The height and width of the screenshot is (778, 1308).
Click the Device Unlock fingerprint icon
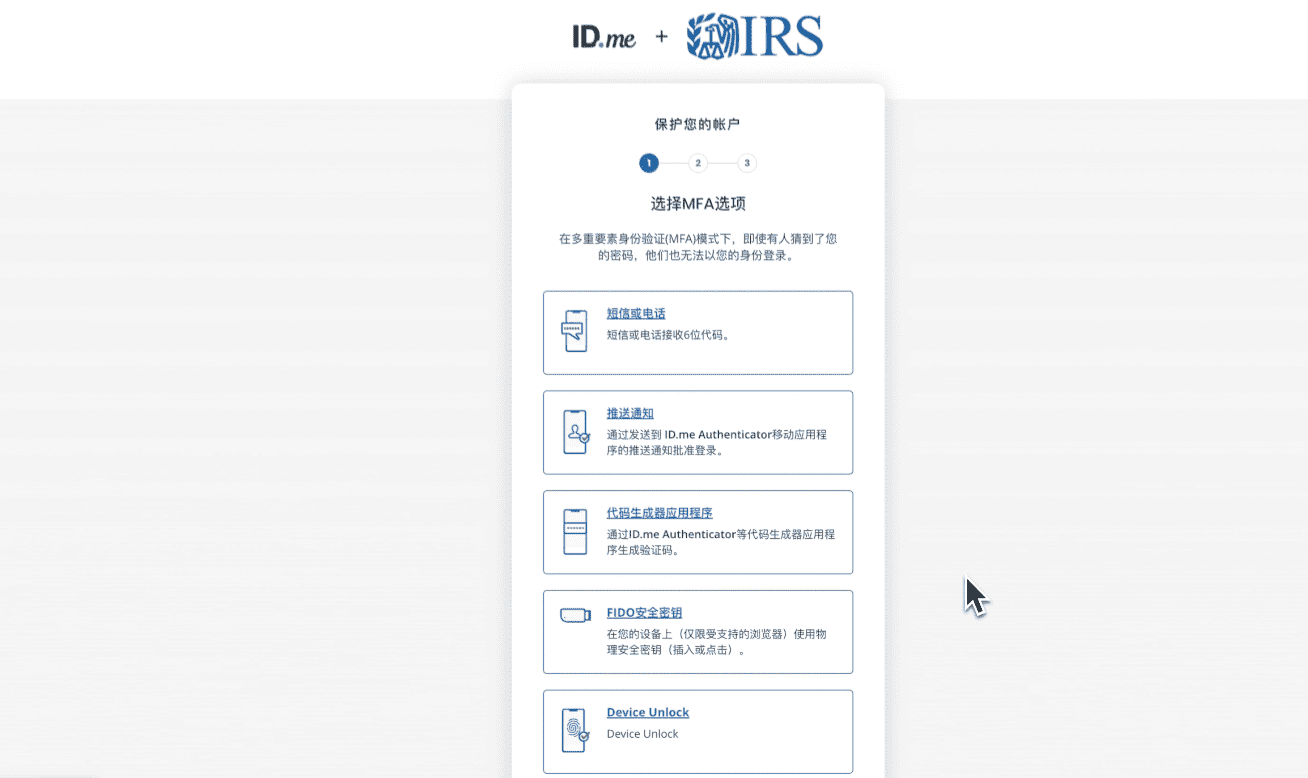[576, 731]
